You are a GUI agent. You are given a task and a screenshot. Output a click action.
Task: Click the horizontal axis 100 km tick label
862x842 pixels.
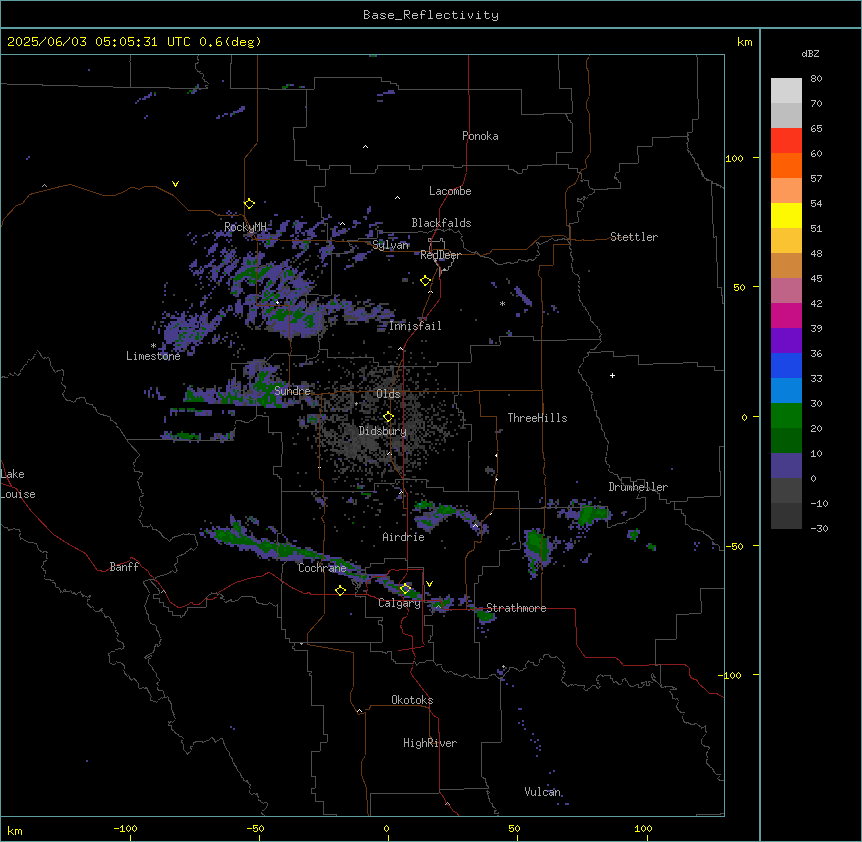pyautogui.click(x=643, y=828)
